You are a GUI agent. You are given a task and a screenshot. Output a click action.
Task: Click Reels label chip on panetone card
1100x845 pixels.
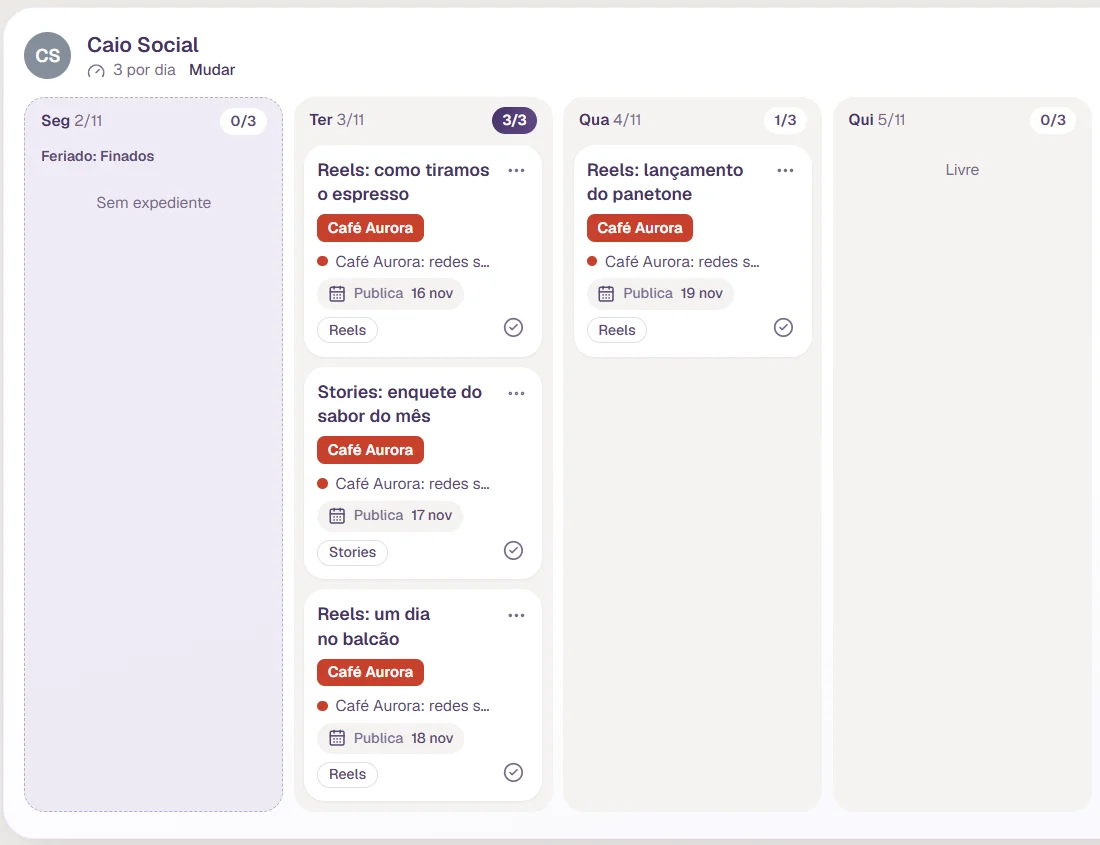617,330
